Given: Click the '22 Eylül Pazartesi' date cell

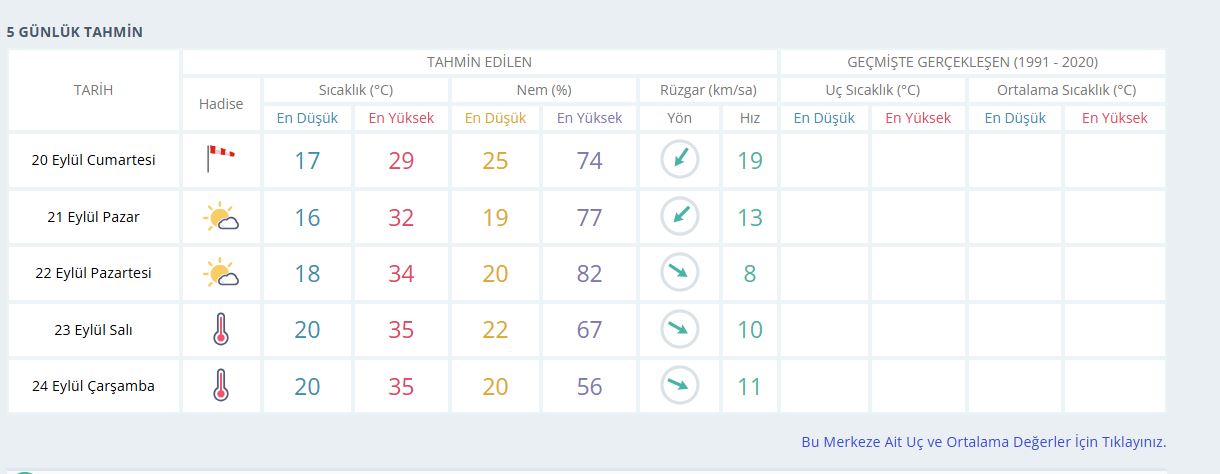Looking at the screenshot, I should (94, 272).
